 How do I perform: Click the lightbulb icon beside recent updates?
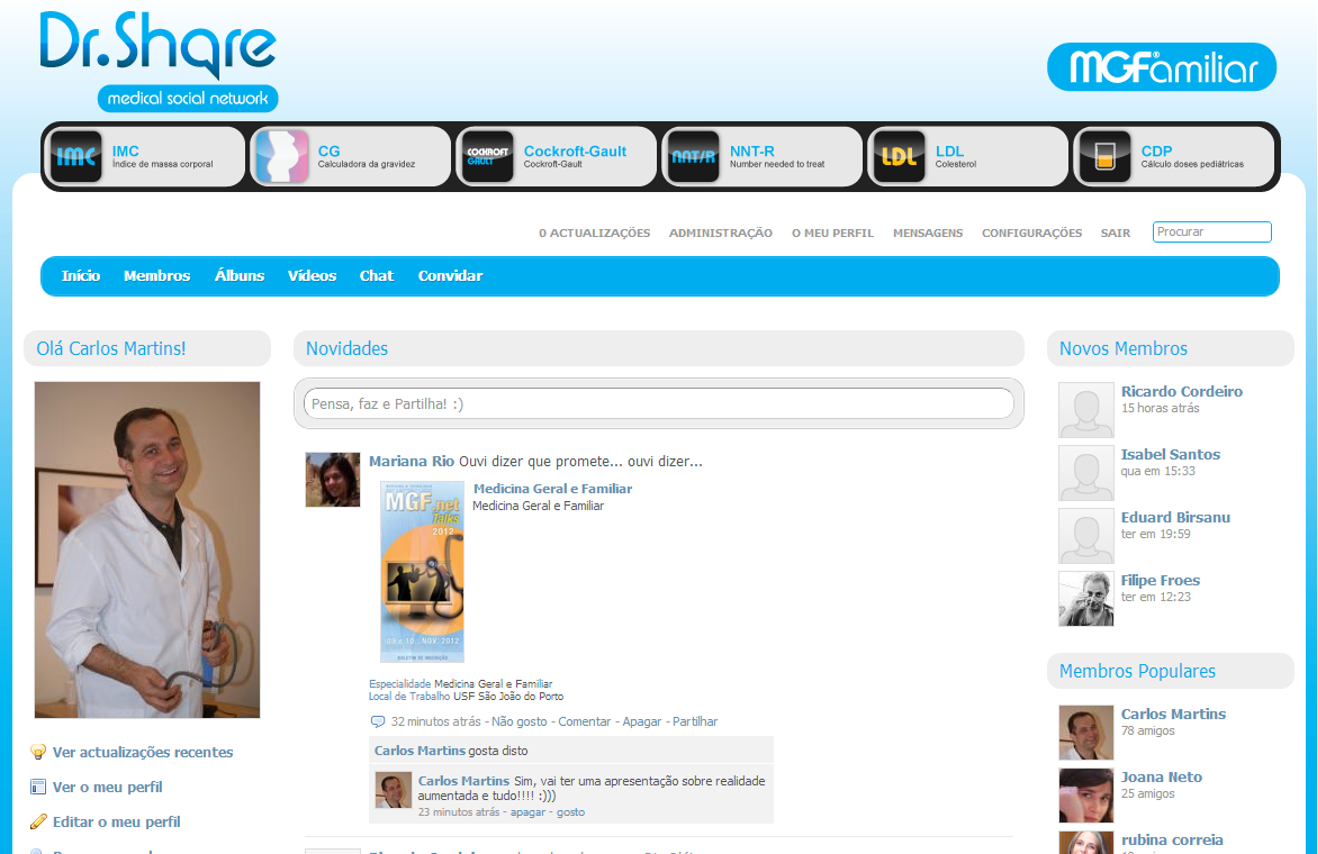pyautogui.click(x=38, y=752)
